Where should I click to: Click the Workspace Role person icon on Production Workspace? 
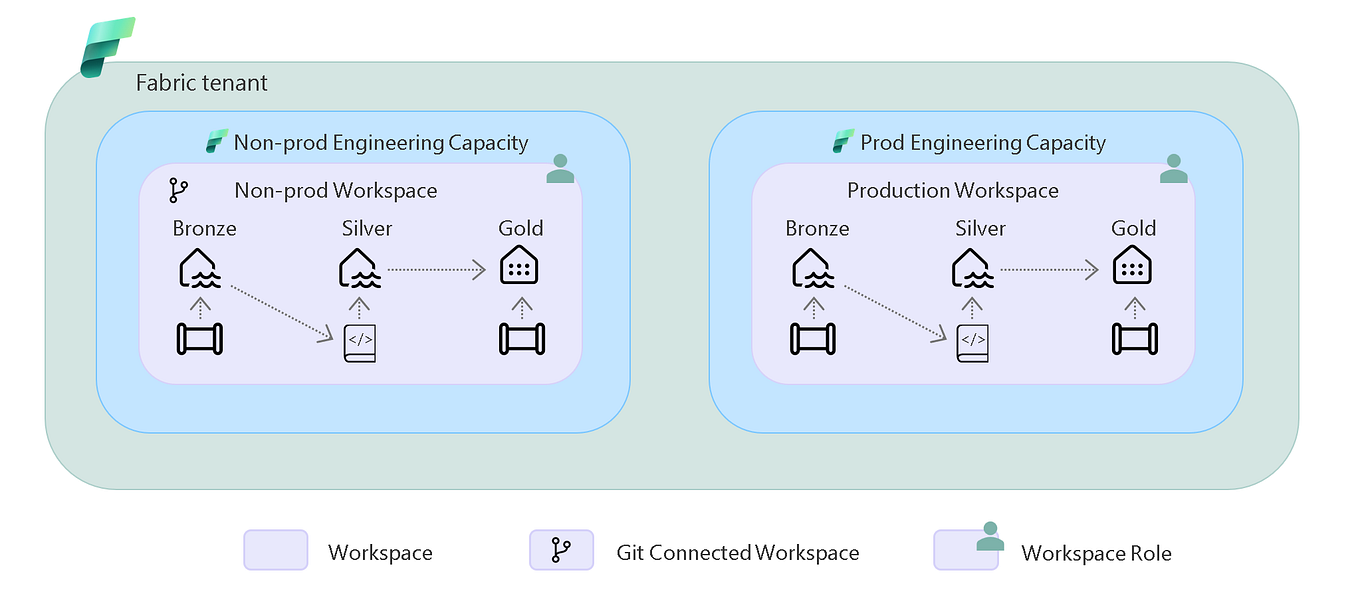(x=1174, y=169)
